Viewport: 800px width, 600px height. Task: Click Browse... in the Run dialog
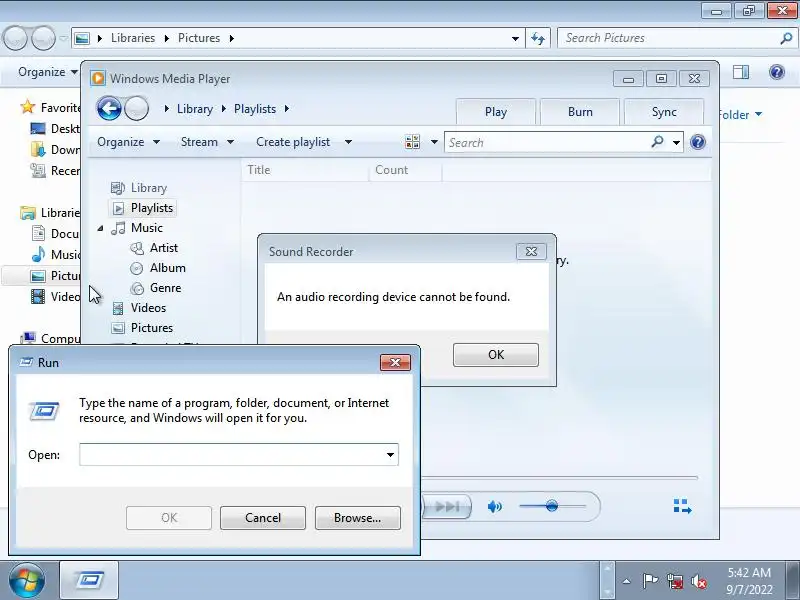(x=358, y=518)
